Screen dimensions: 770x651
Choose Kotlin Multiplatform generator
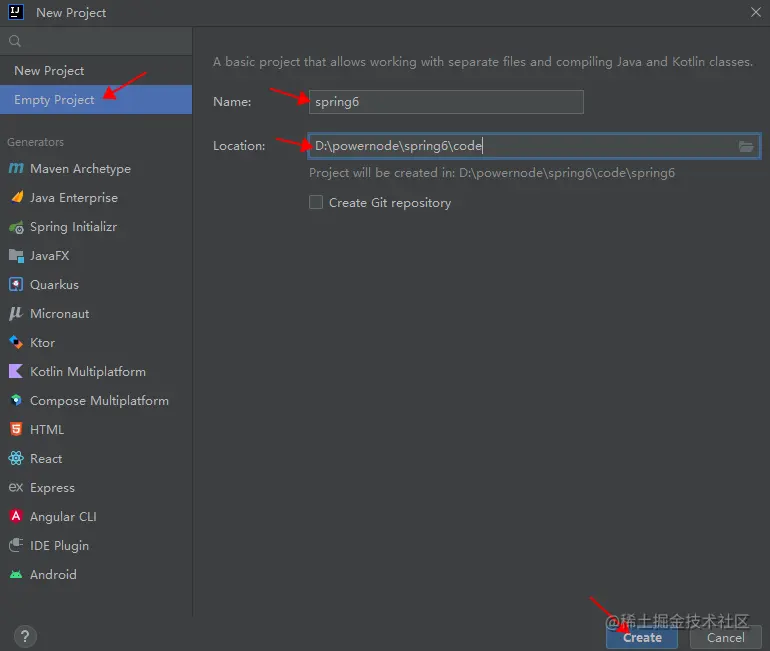[x=96, y=372]
